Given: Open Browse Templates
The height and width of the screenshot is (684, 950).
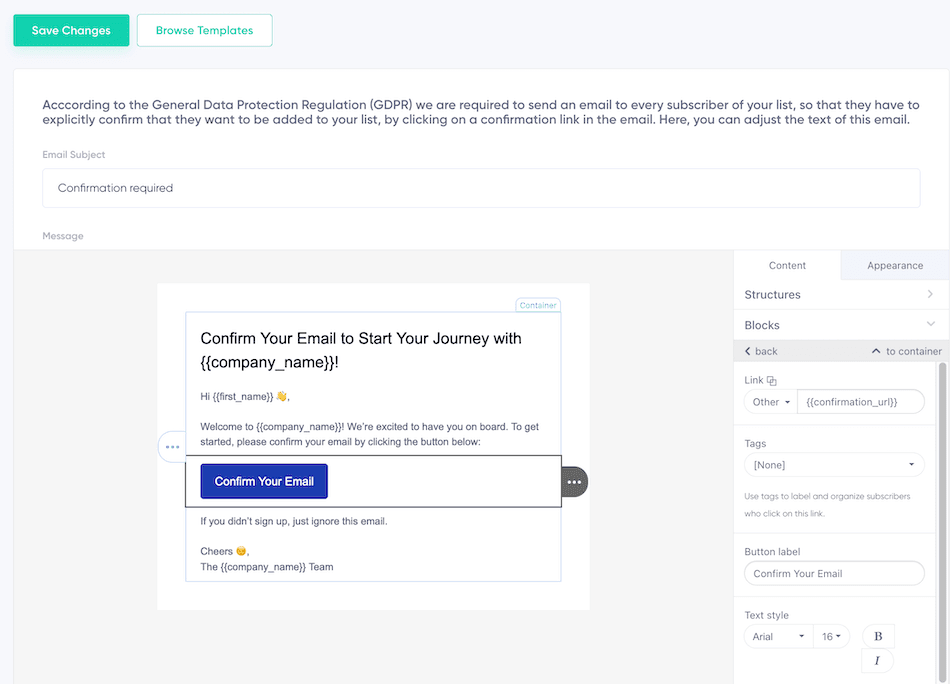Looking at the screenshot, I should 204,30.
